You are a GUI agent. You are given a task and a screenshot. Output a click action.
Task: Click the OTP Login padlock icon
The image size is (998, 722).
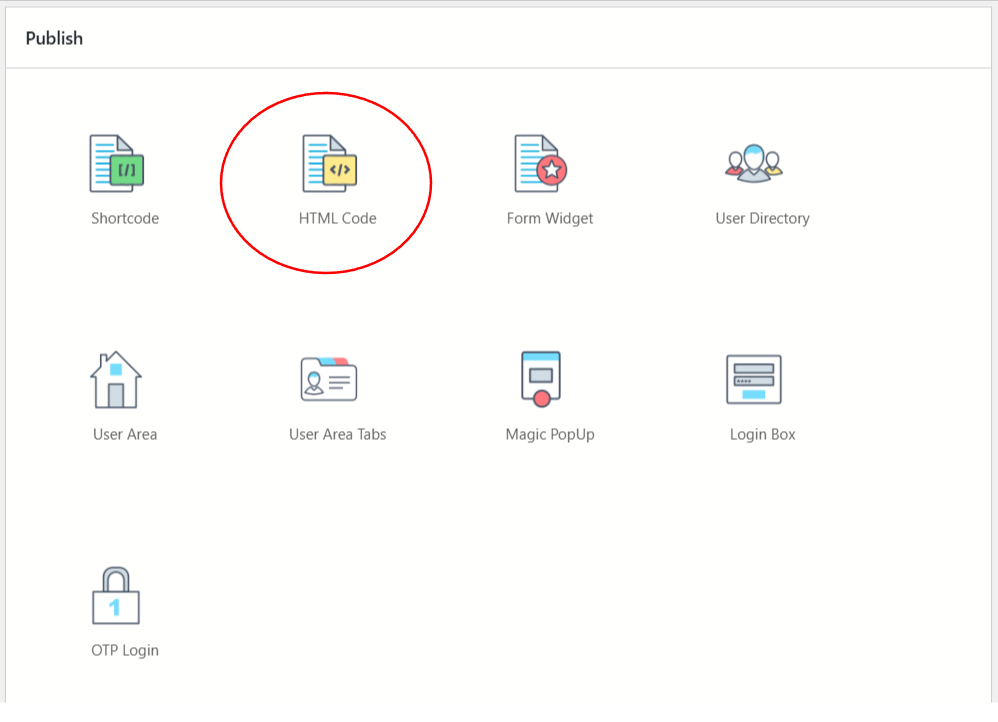point(116,595)
